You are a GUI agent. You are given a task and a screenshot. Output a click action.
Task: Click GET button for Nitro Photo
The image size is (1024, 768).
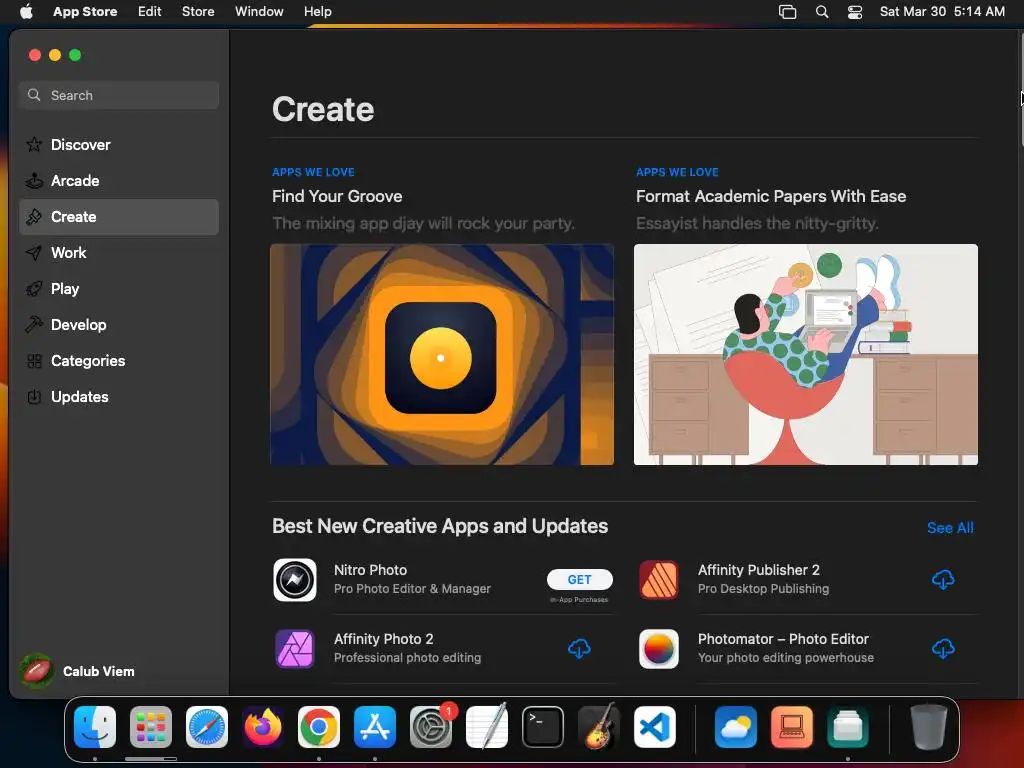[579, 579]
